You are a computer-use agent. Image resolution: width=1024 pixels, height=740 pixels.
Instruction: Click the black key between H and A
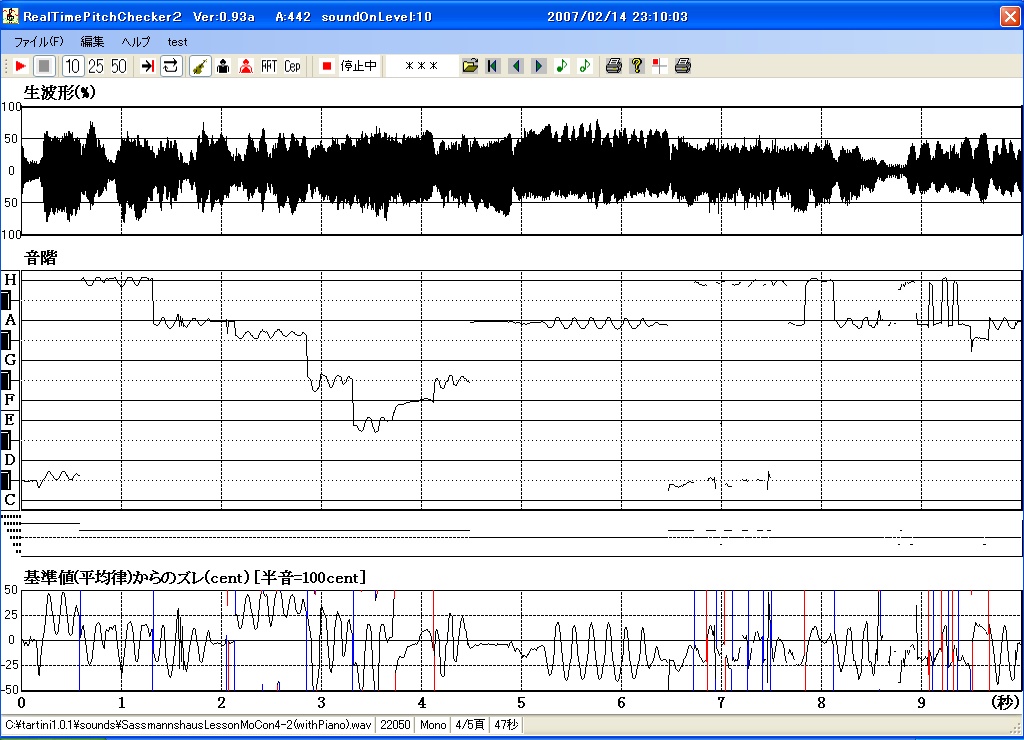[x=7, y=300]
